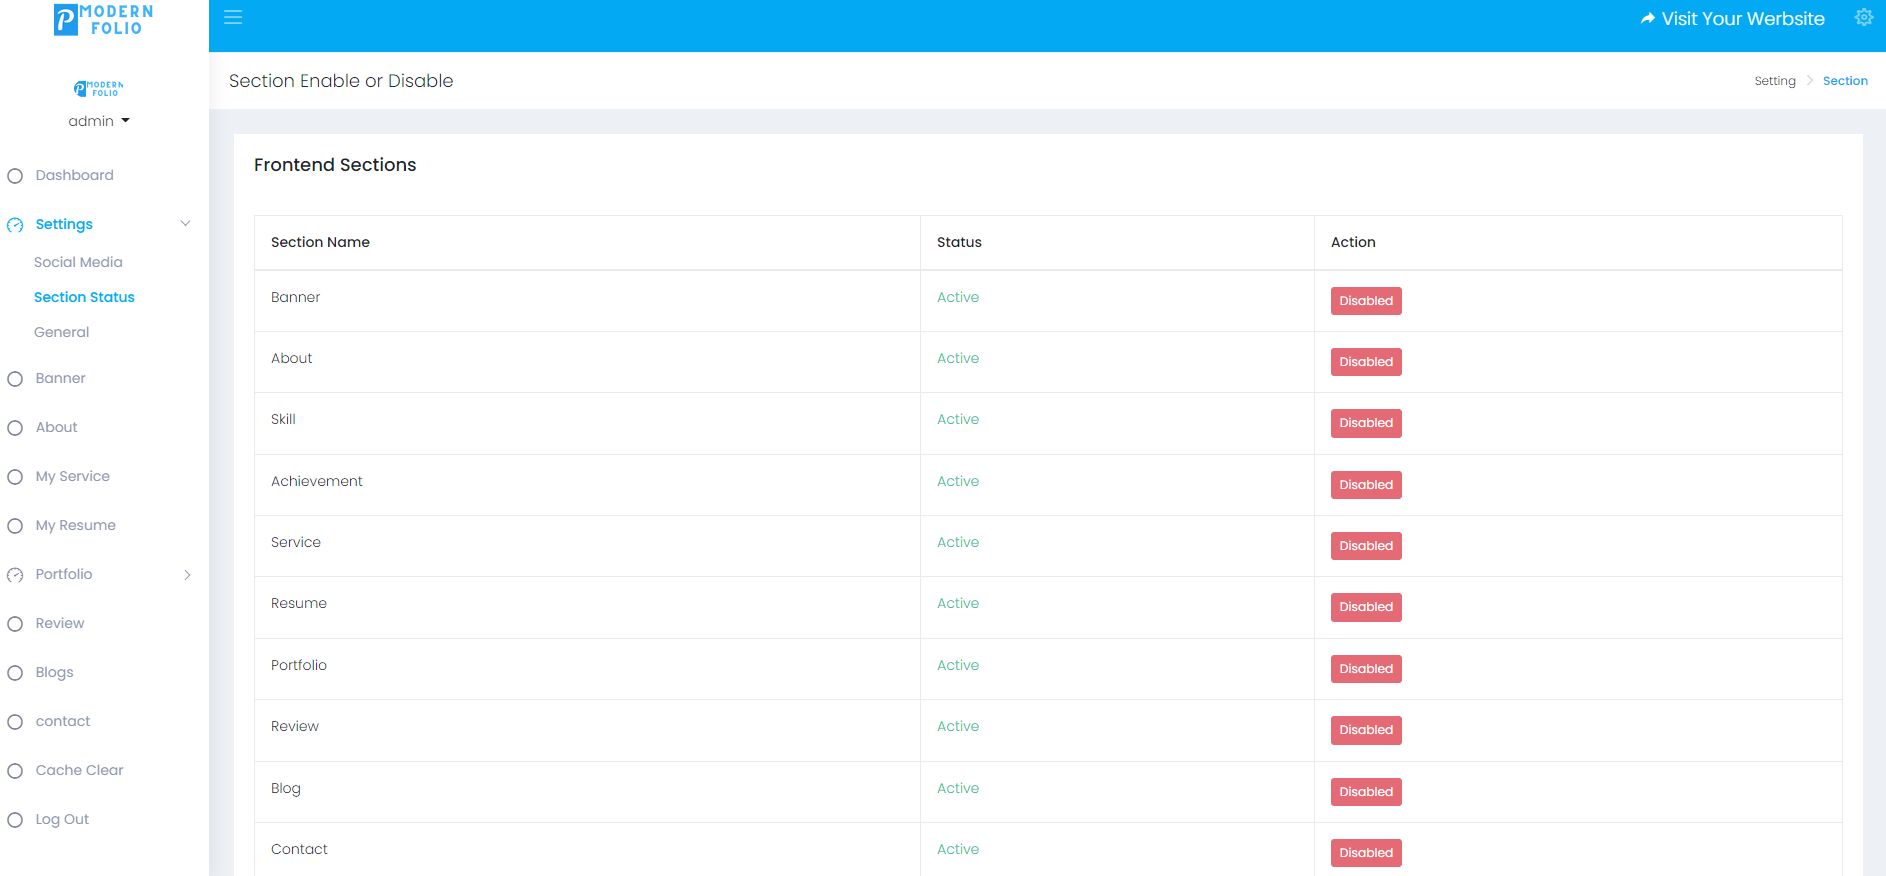The image size is (1886, 876).
Task: Click the Portfolio gauge icon in sidebar
Action: coord(15,575)
